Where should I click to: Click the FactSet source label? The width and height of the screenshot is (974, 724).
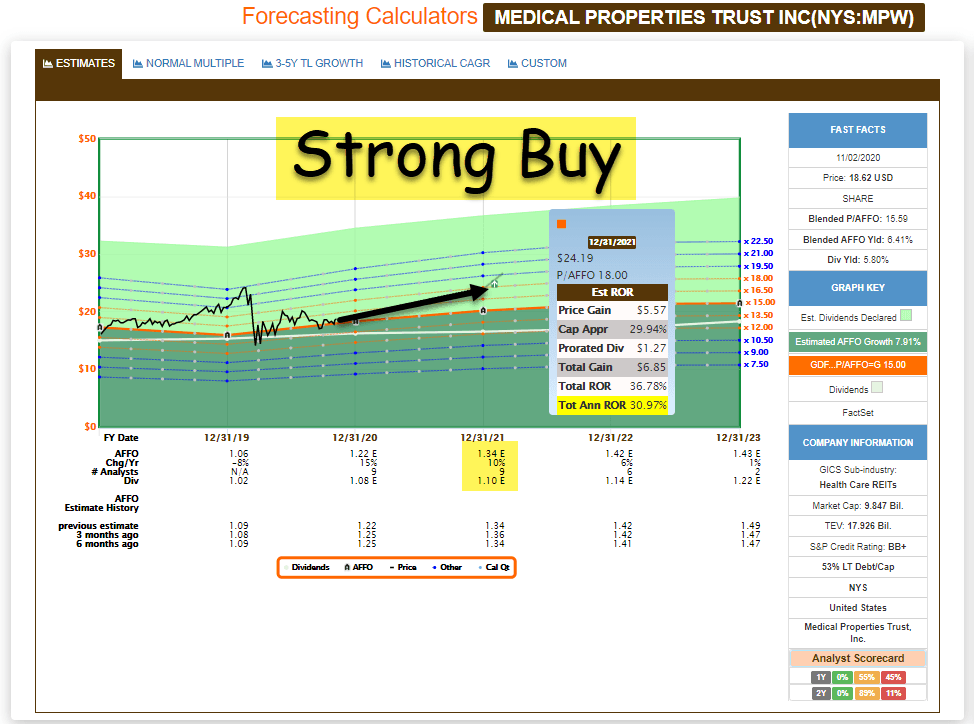pyautogui.click(x=858, y=412)
